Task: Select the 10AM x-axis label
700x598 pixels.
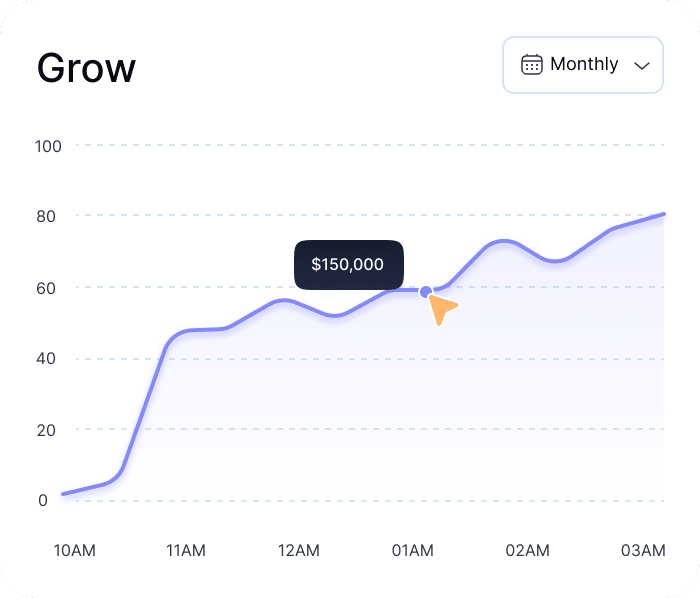Action: pyautogui.click(x=74, y=551)
